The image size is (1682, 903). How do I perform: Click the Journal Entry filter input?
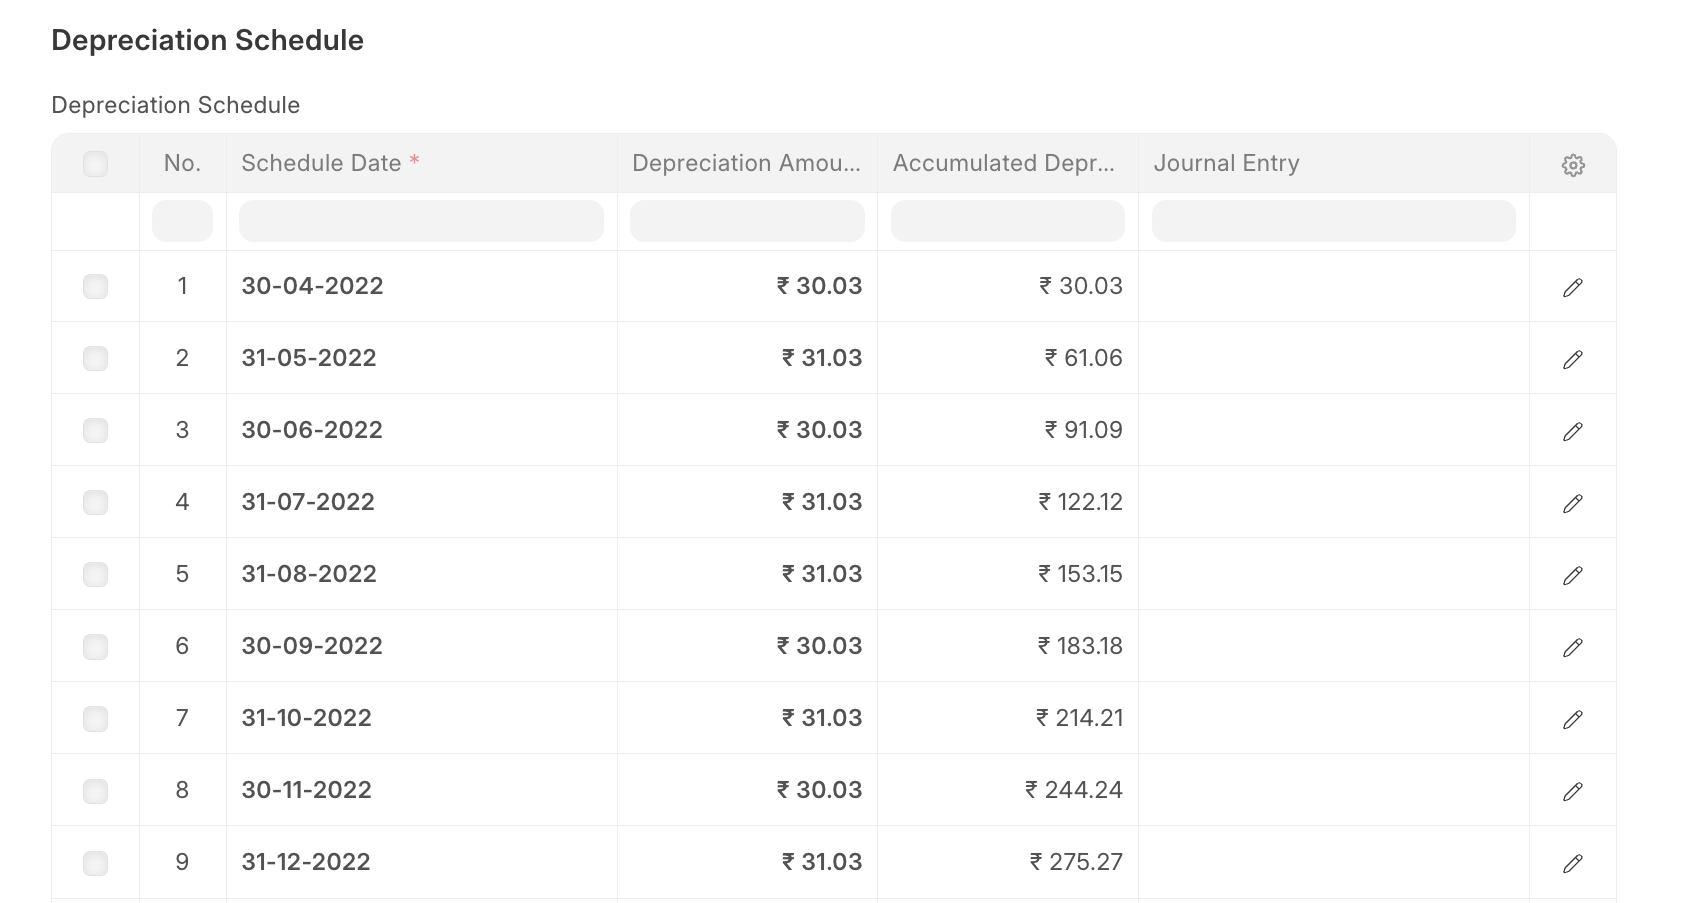(1333, 221)
